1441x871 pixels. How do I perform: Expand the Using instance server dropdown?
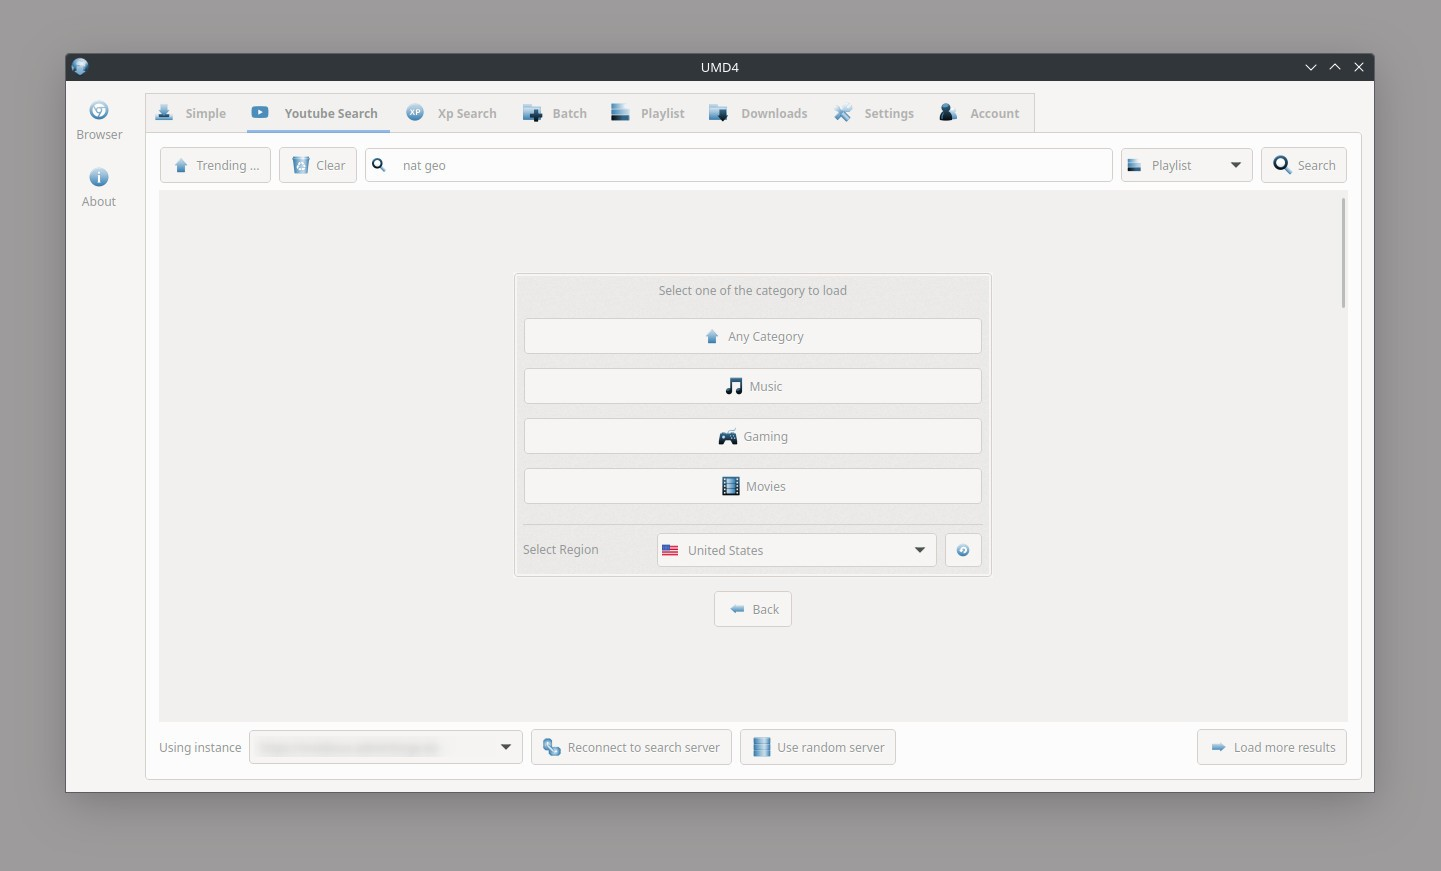click(386, 747)
